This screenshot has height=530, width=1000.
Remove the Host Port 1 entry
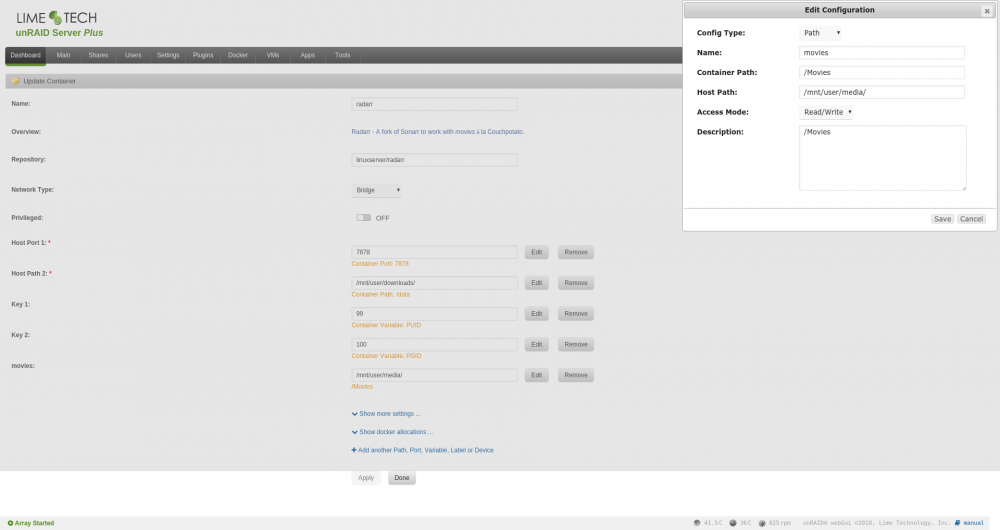[x=576, y=252]
